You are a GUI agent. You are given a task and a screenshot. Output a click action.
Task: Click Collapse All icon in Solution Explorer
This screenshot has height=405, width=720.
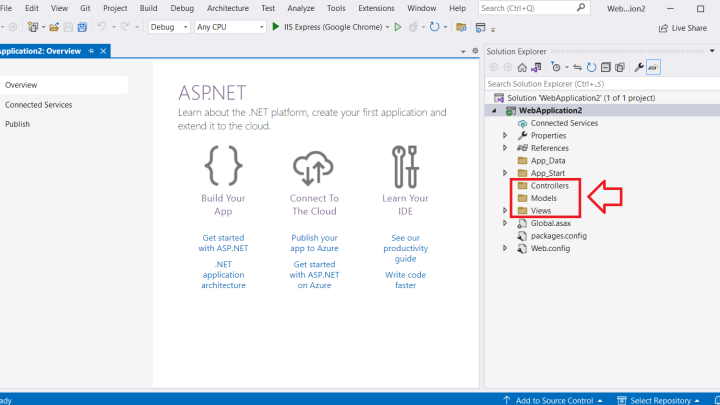(x=606, y=68)
